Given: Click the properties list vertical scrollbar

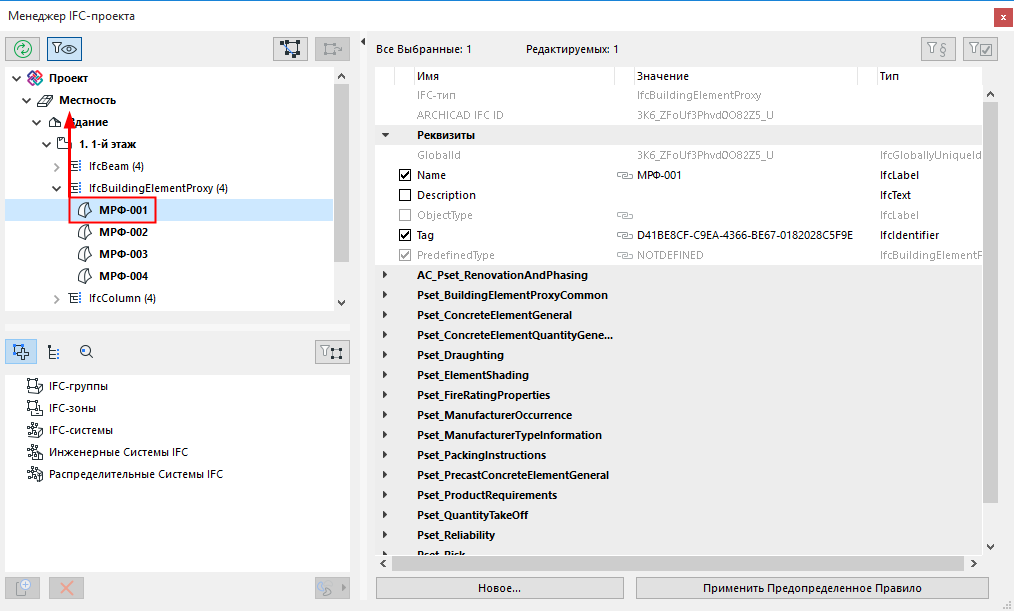Looking at the screenshot, I should tap(991, 300).
